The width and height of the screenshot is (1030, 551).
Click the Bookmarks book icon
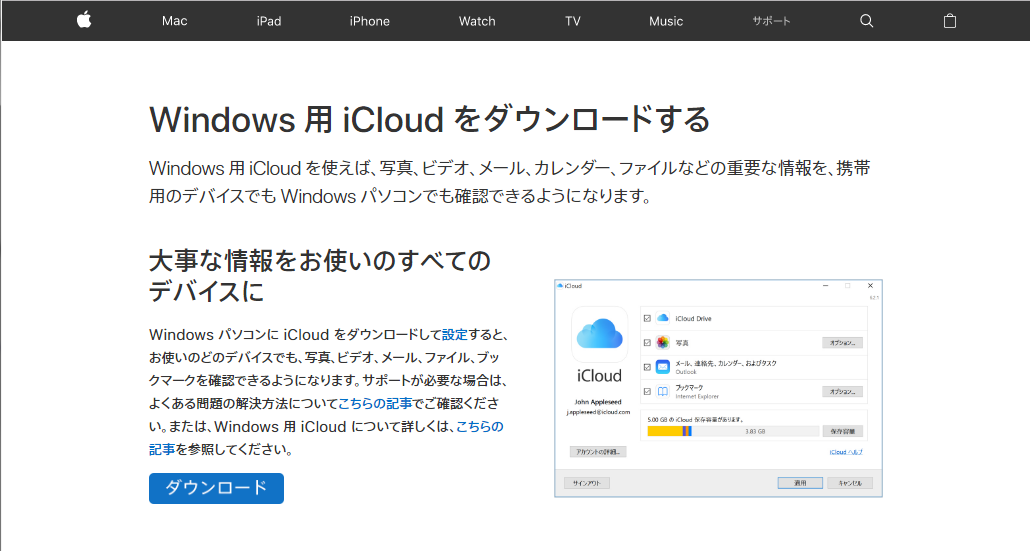click(x=663, y=391)
